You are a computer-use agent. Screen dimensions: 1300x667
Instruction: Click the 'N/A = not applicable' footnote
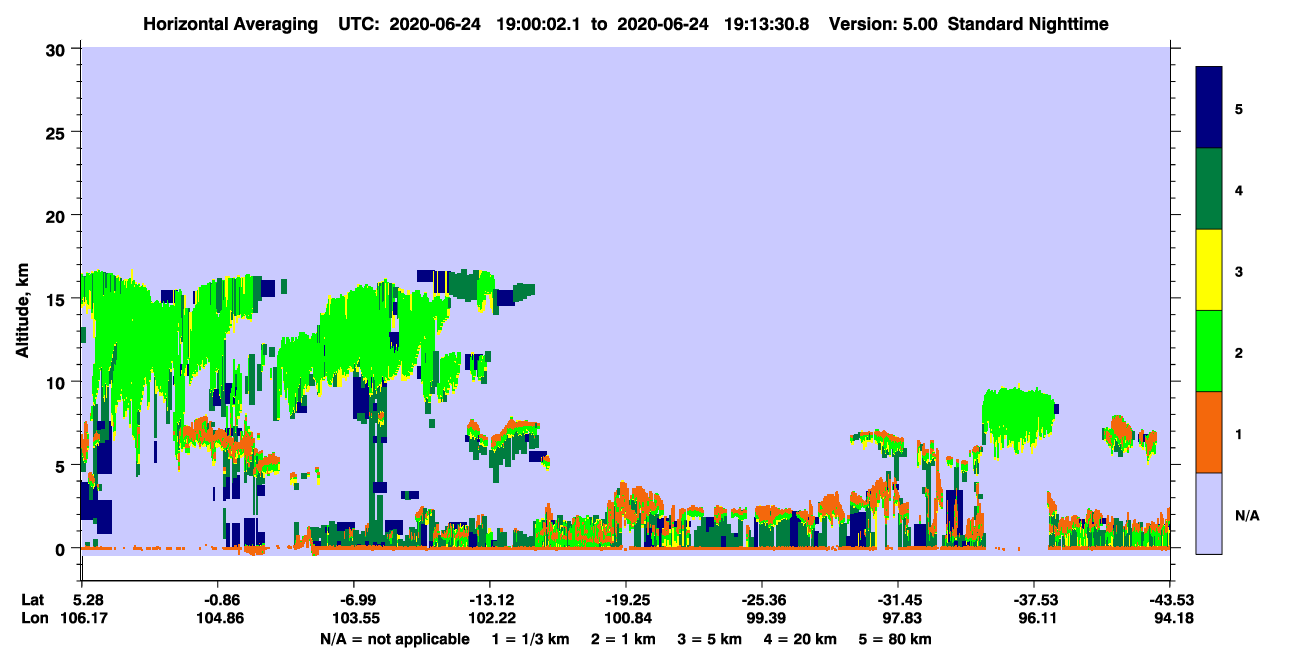click(394, 639)
